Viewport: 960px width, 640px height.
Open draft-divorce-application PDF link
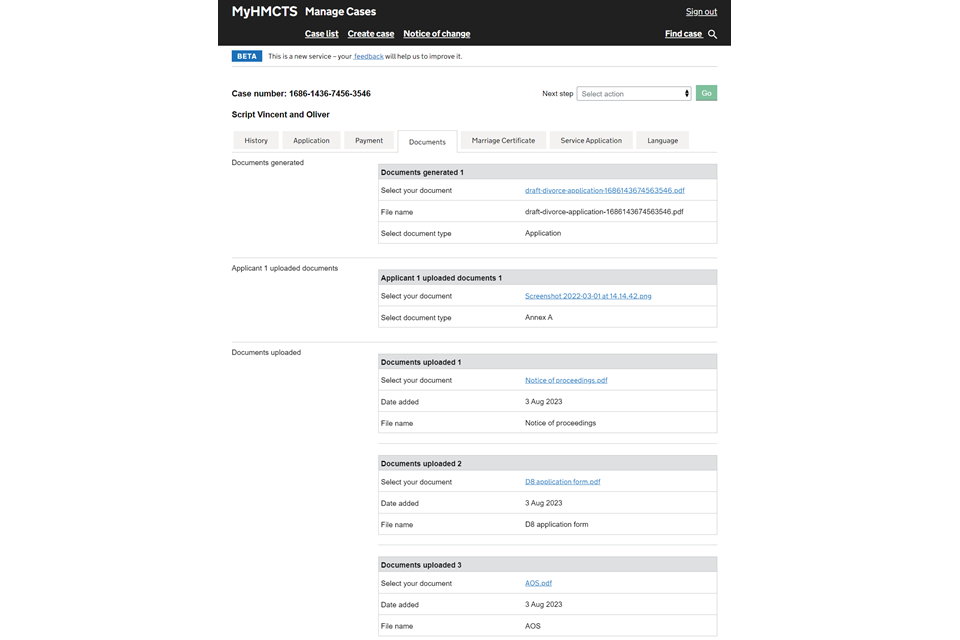604,190
